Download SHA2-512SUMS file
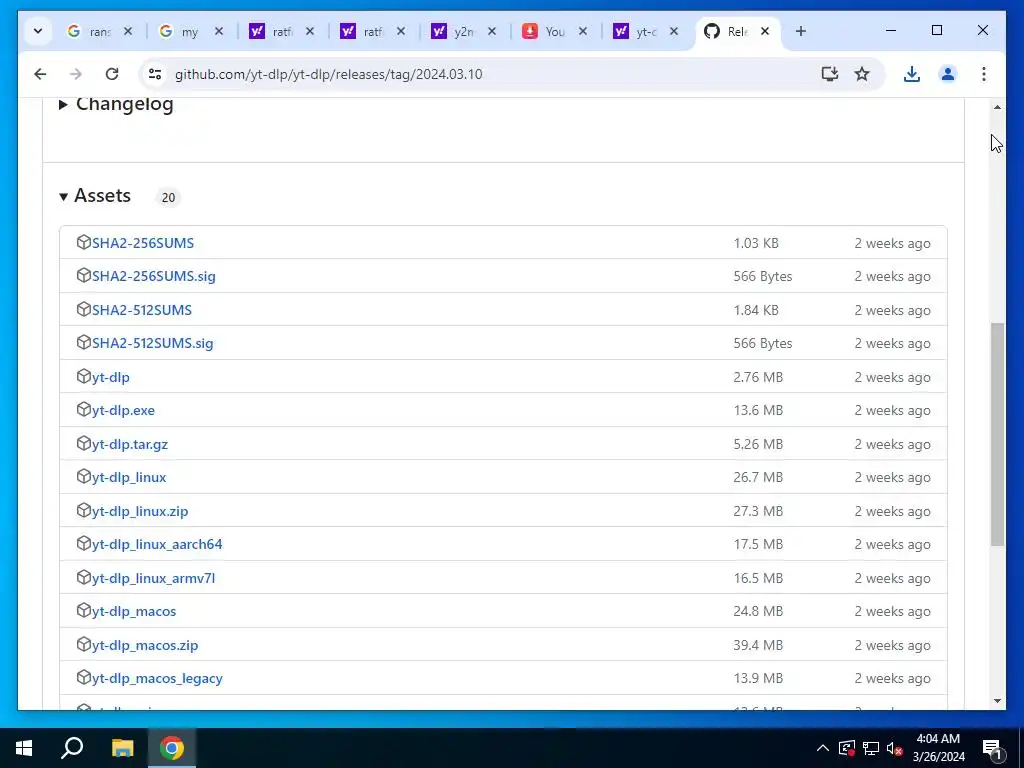The height and width of the screenshot is (768, 1024). click(x=142, y=310)
